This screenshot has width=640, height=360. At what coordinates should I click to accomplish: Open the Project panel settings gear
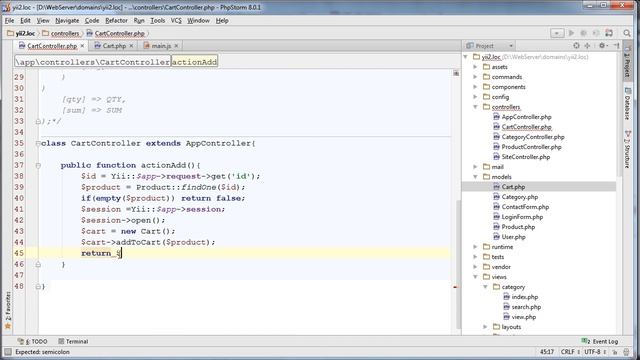[x=602, y=46]
